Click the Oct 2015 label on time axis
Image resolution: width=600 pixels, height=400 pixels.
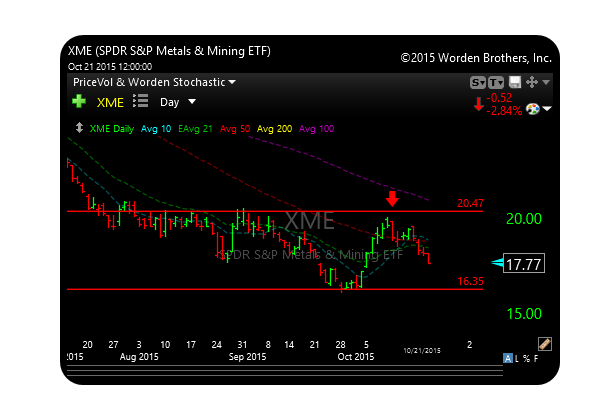pyautogui.click(x=355, y=357)
